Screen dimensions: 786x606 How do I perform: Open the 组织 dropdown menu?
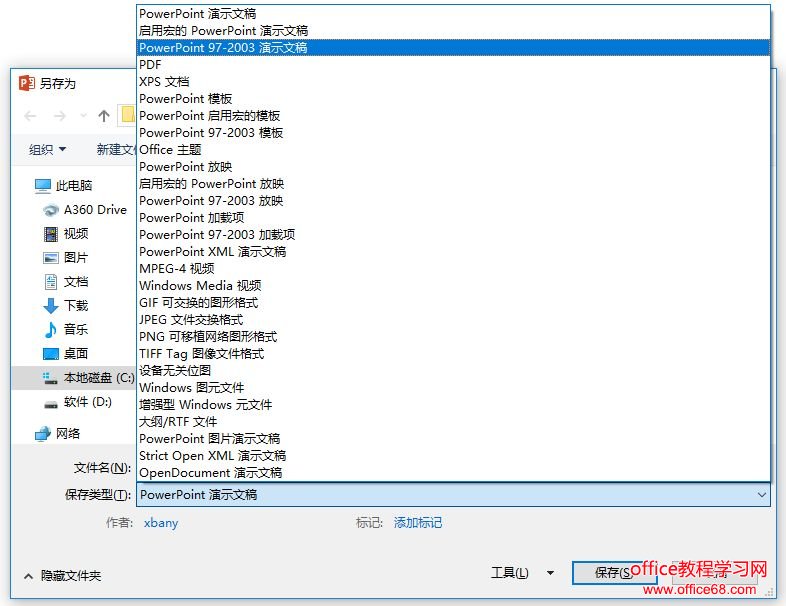coord(47,149)
